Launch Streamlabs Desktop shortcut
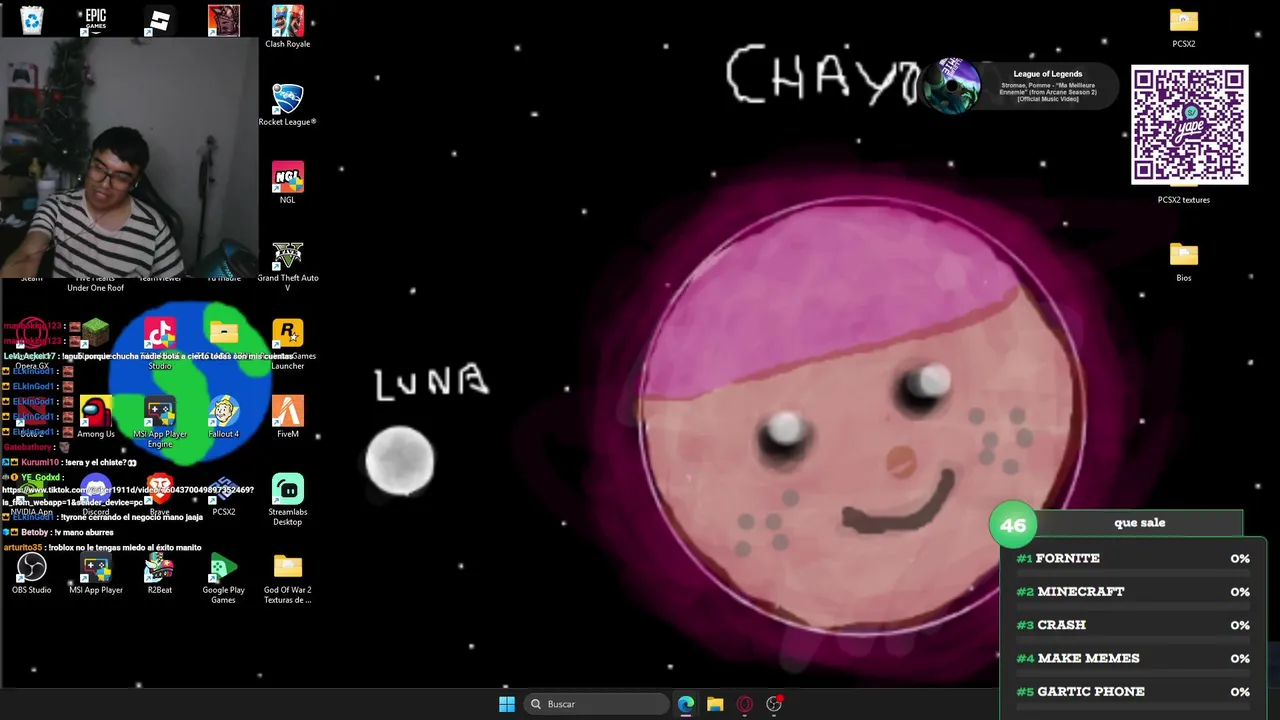The image size is (1280, 720). point(288,500)
